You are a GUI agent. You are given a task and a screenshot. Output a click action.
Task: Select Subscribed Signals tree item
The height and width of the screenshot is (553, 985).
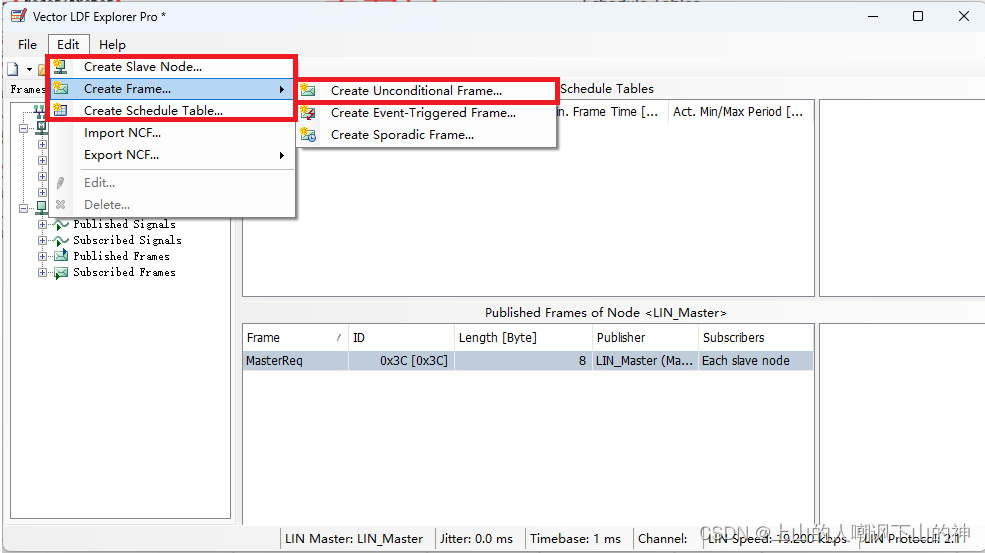coord(128,241)
